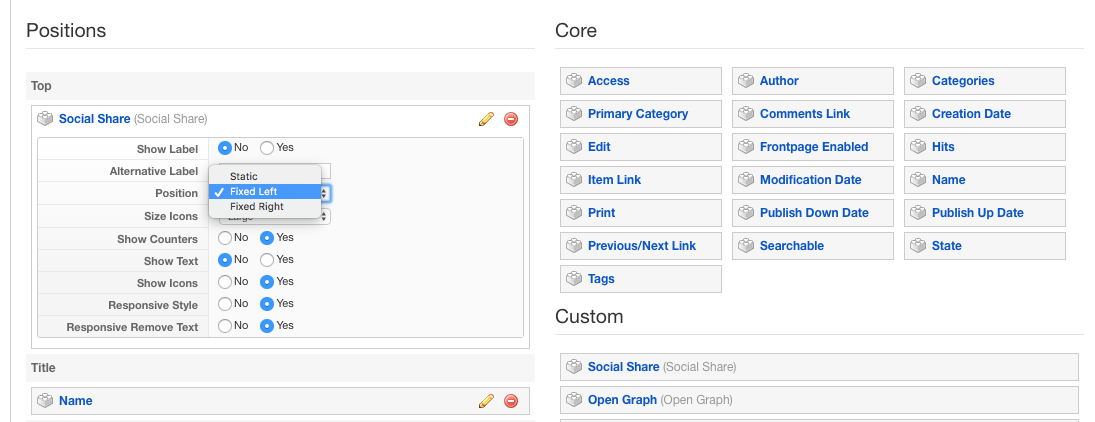1095x422 pixels.
Task: Click the cube icon next to Open Graph
Action: pos(574,400)
